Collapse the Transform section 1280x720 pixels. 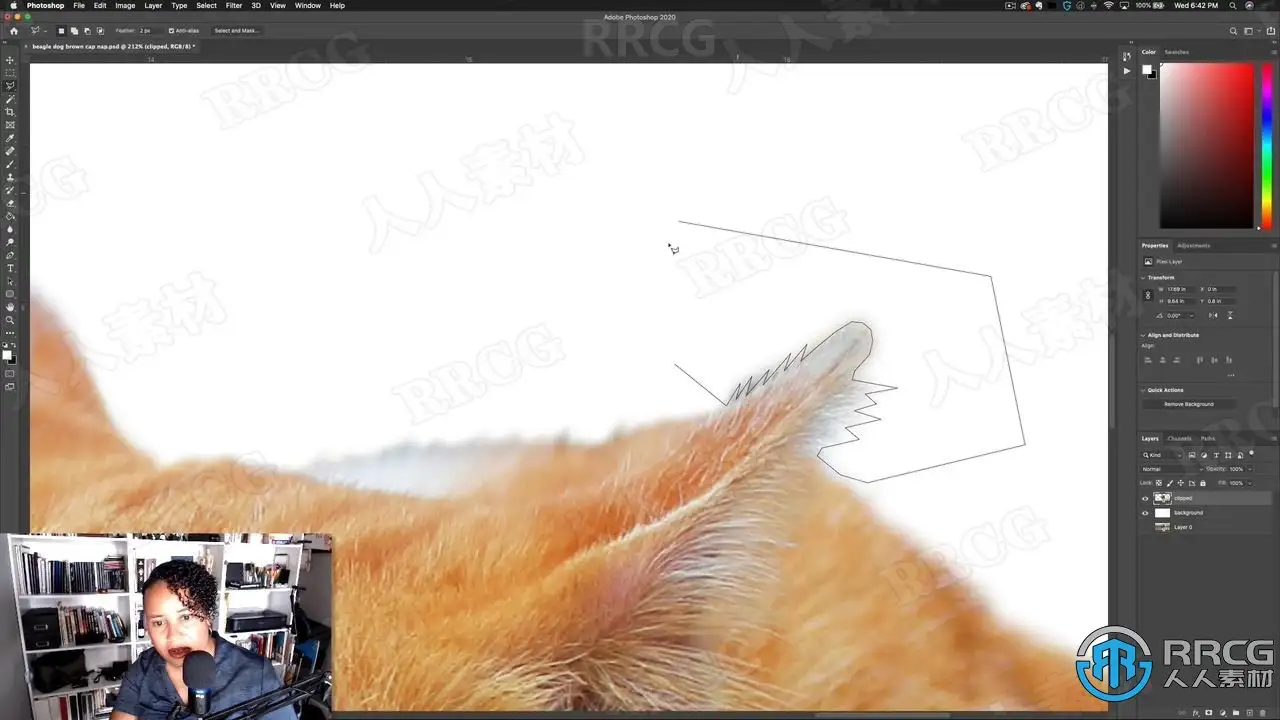(1144, 278)
